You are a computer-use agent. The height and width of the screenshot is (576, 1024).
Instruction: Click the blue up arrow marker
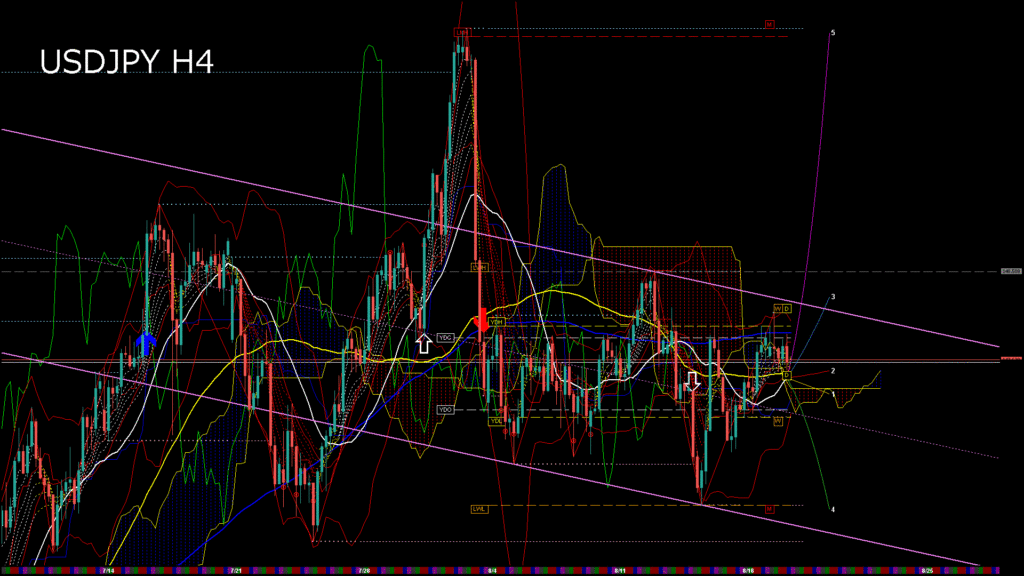pos(146,344)
